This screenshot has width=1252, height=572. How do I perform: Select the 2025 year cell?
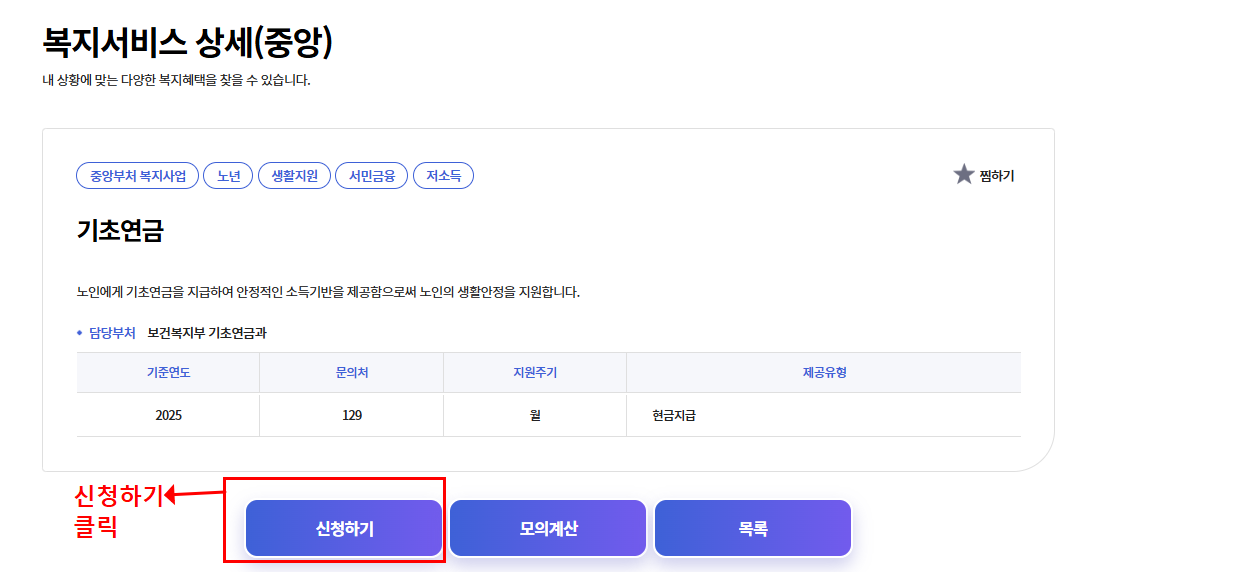[168, 415]
